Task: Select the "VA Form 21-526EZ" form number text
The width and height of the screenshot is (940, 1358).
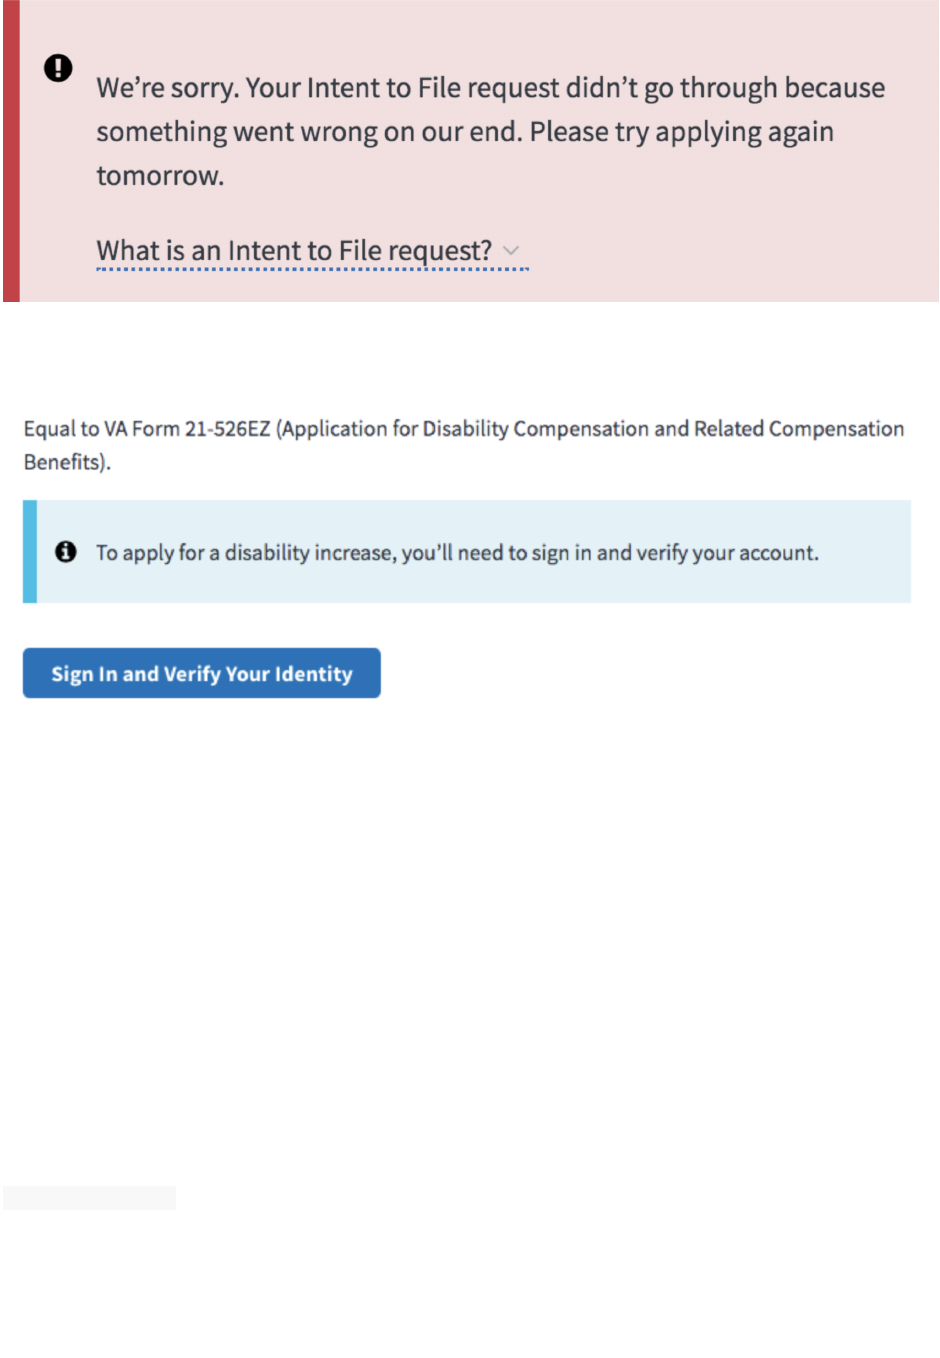Action: [187, 429]
